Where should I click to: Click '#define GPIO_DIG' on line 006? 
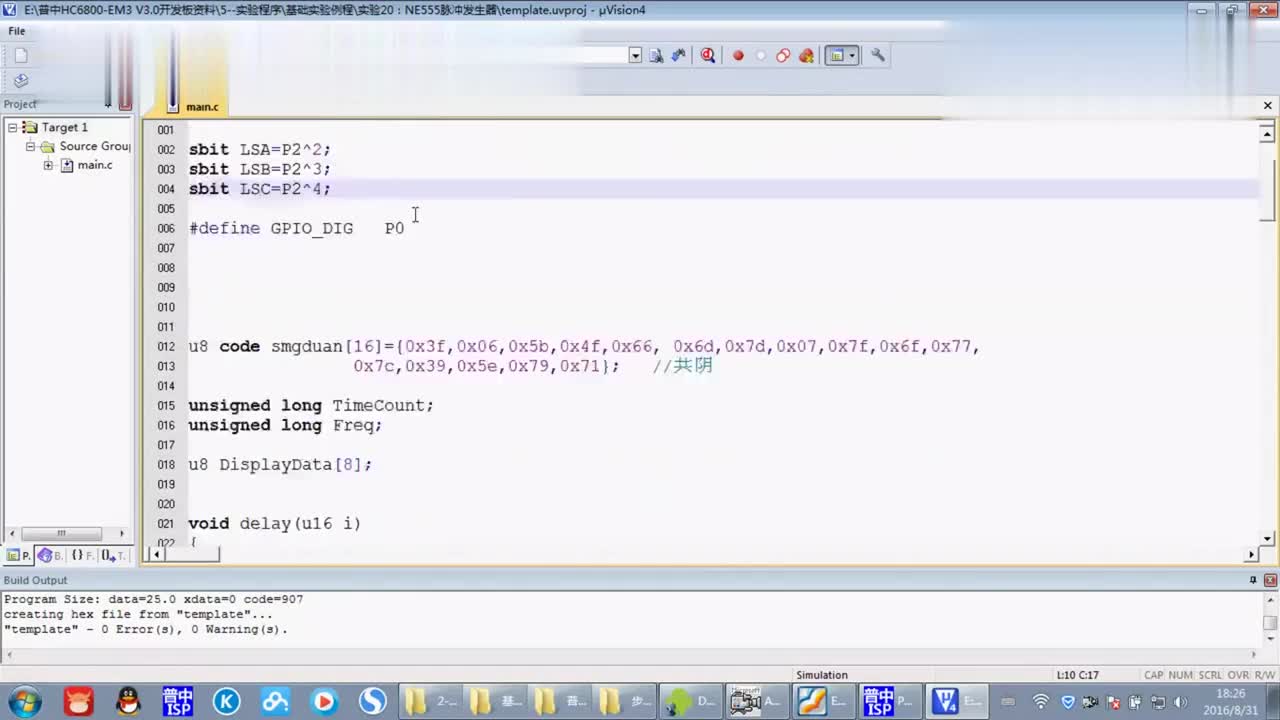point(271,228)
